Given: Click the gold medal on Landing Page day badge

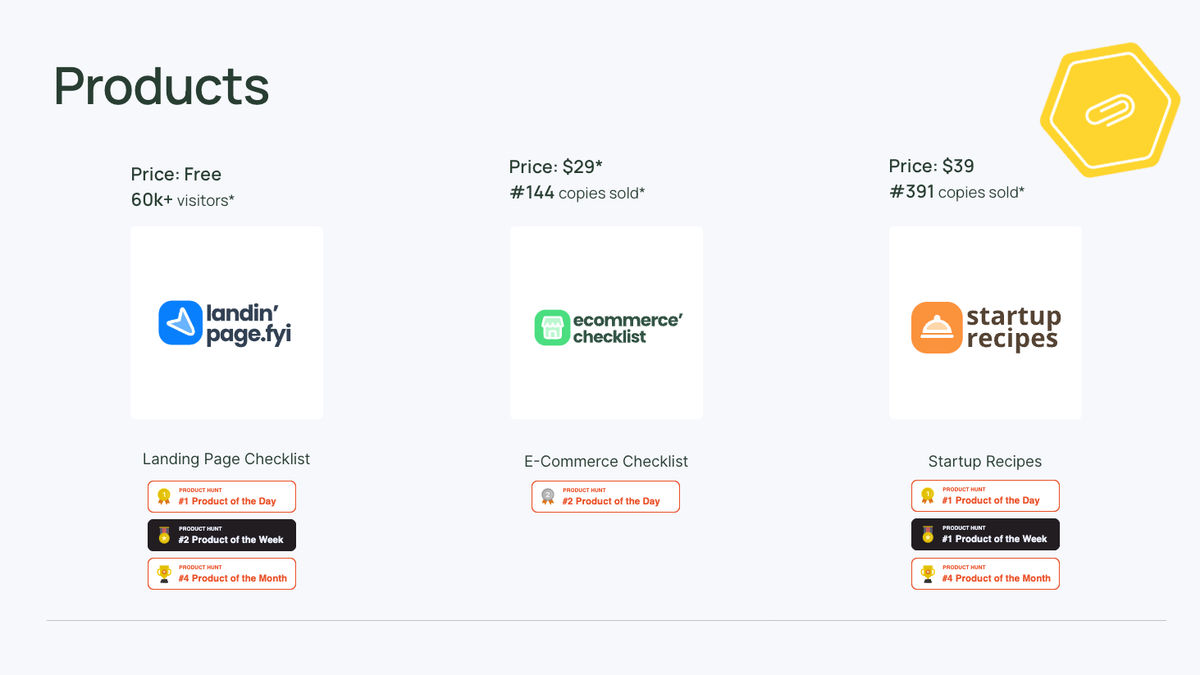Looking at the screenshot, I should 164,496.
